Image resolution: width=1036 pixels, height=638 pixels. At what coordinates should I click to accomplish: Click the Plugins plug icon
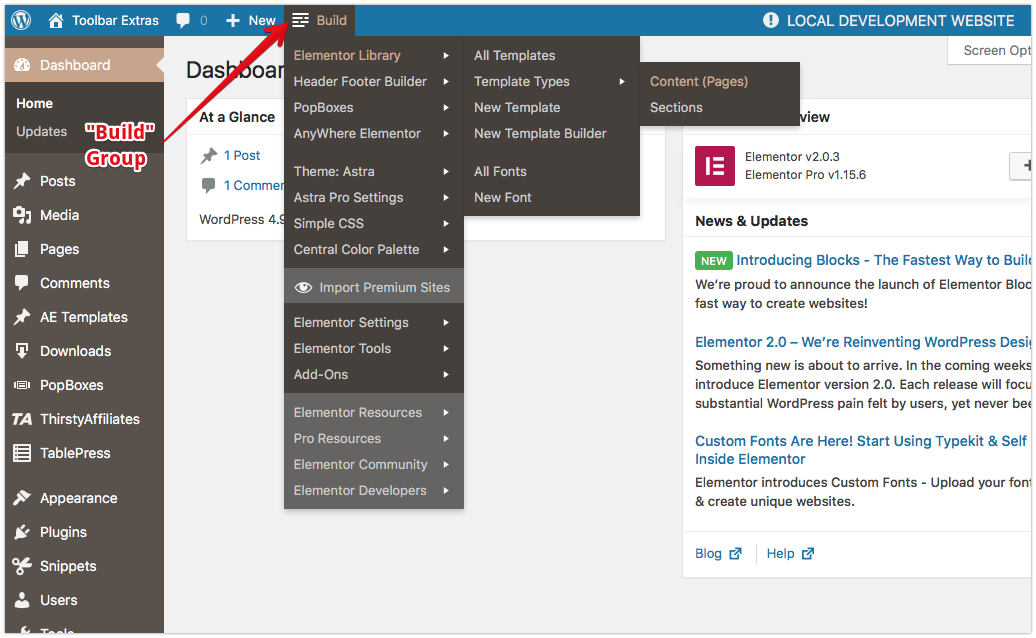coord(22,532)
